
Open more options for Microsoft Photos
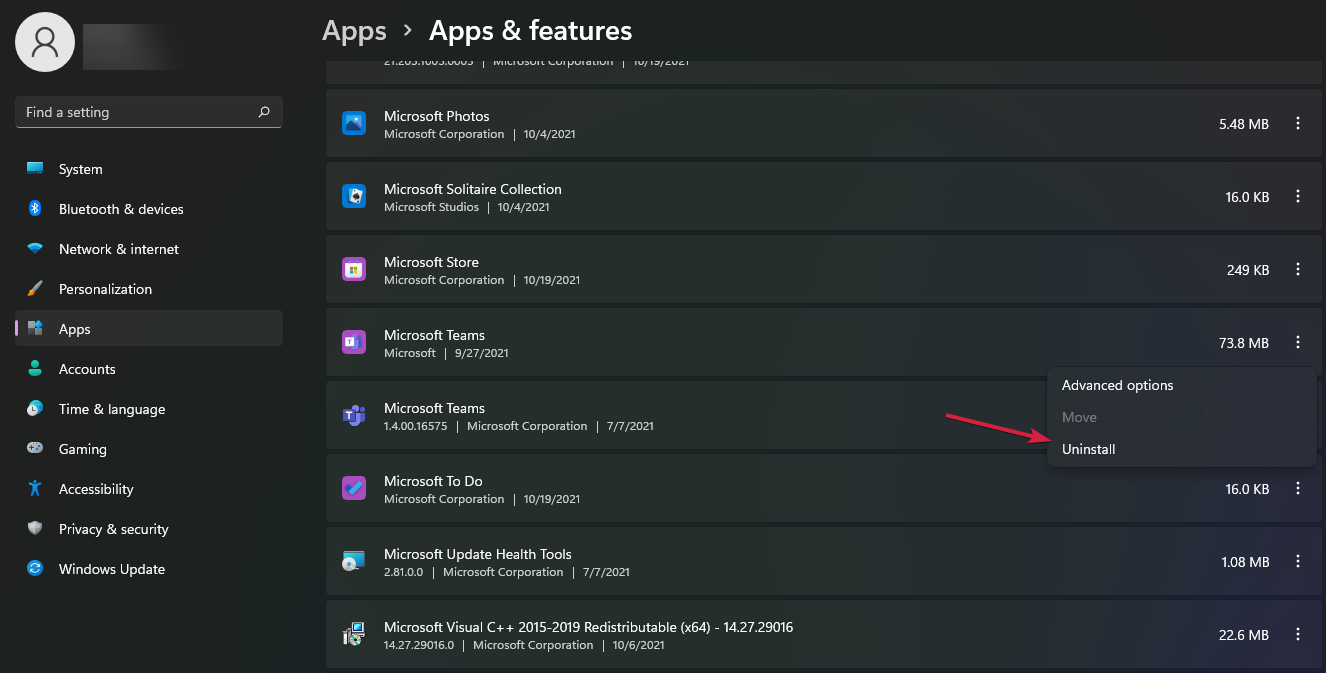(x=1298, y=124)
